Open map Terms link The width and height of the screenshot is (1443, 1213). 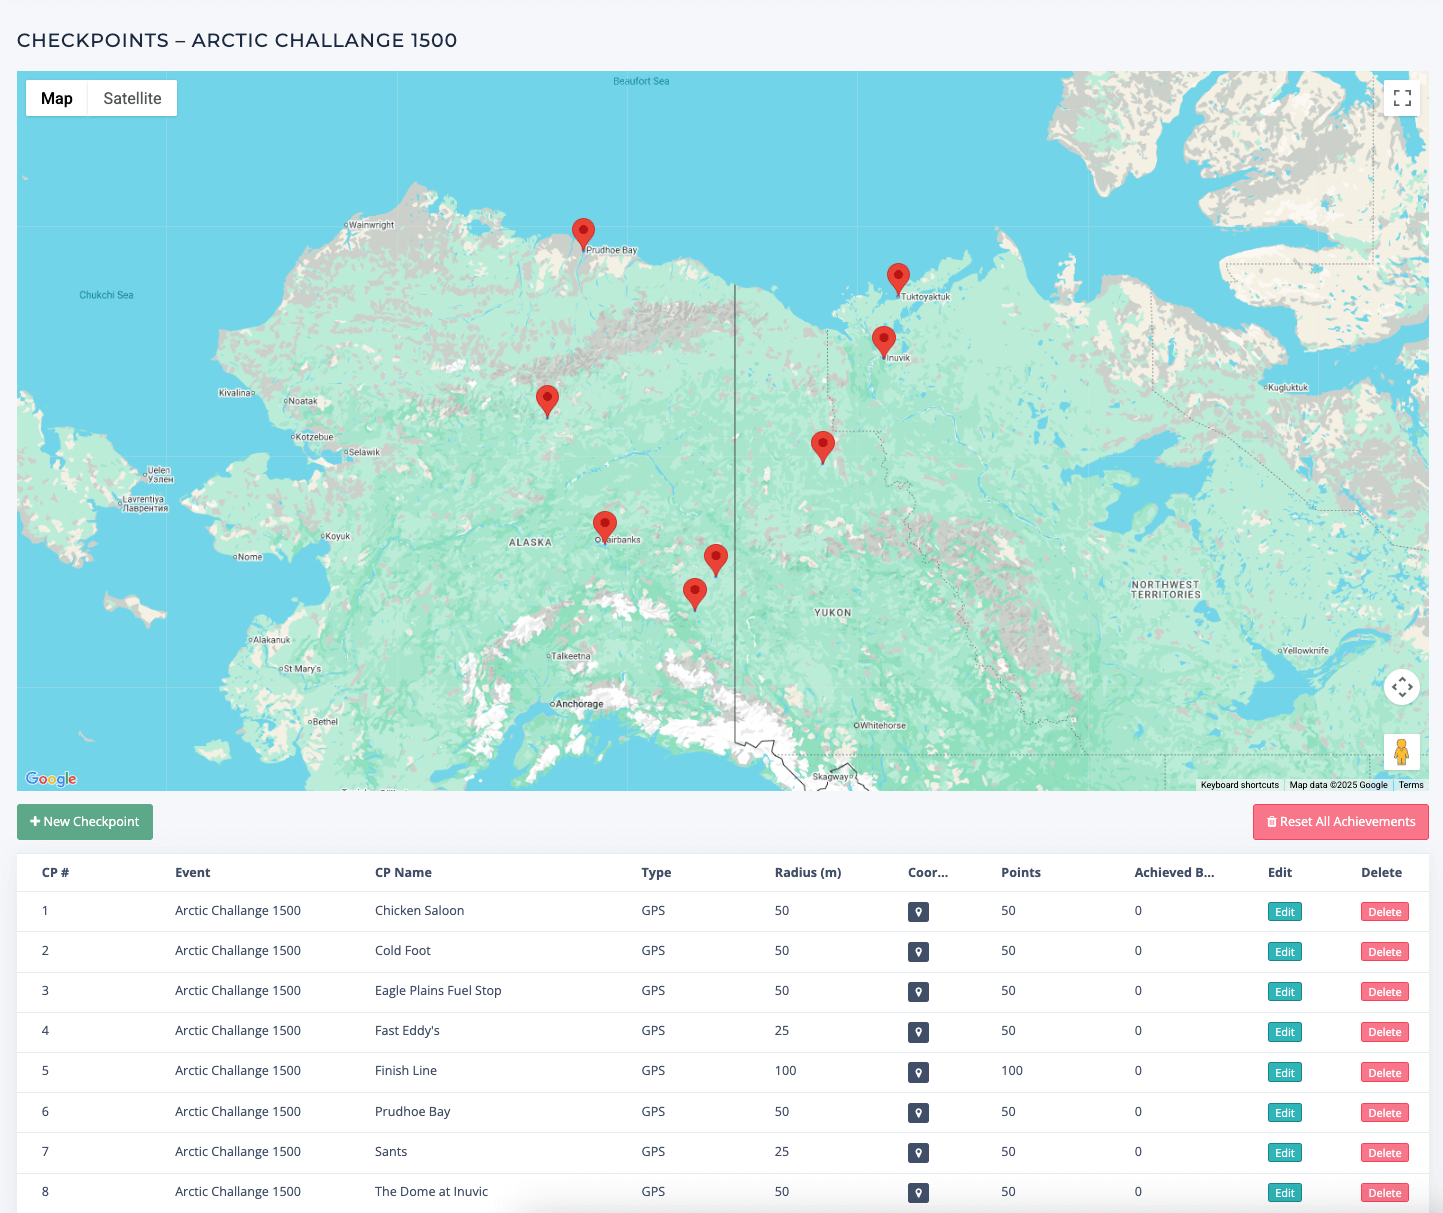(1411, 785)
